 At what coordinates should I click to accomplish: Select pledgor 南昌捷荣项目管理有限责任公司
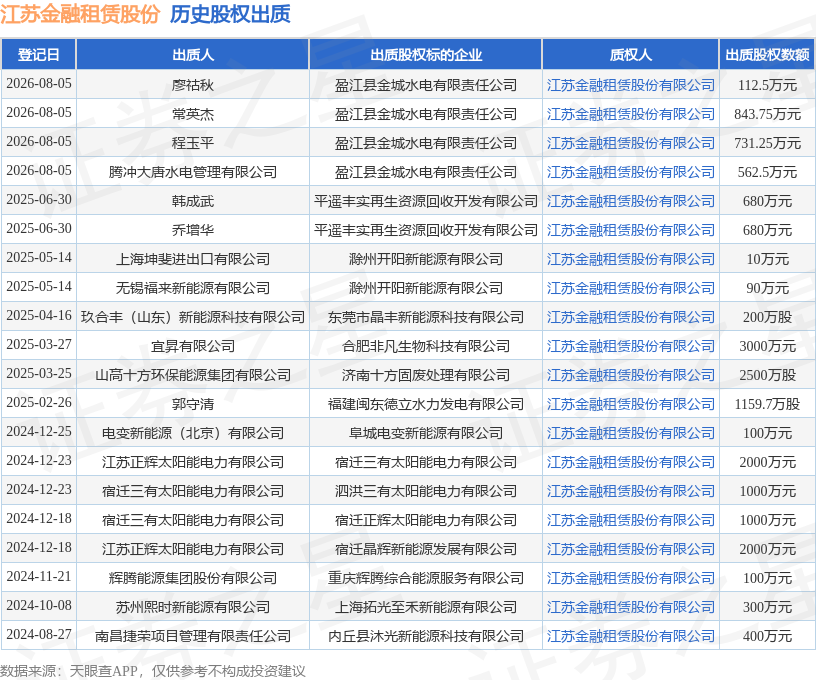click(193, 636)
